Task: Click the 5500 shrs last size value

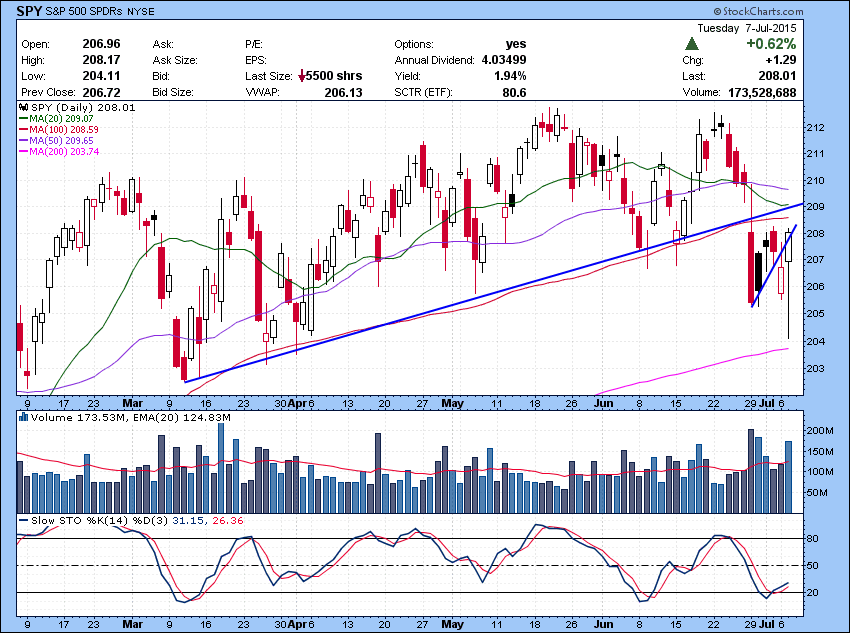Action: [x=334, y=76]
